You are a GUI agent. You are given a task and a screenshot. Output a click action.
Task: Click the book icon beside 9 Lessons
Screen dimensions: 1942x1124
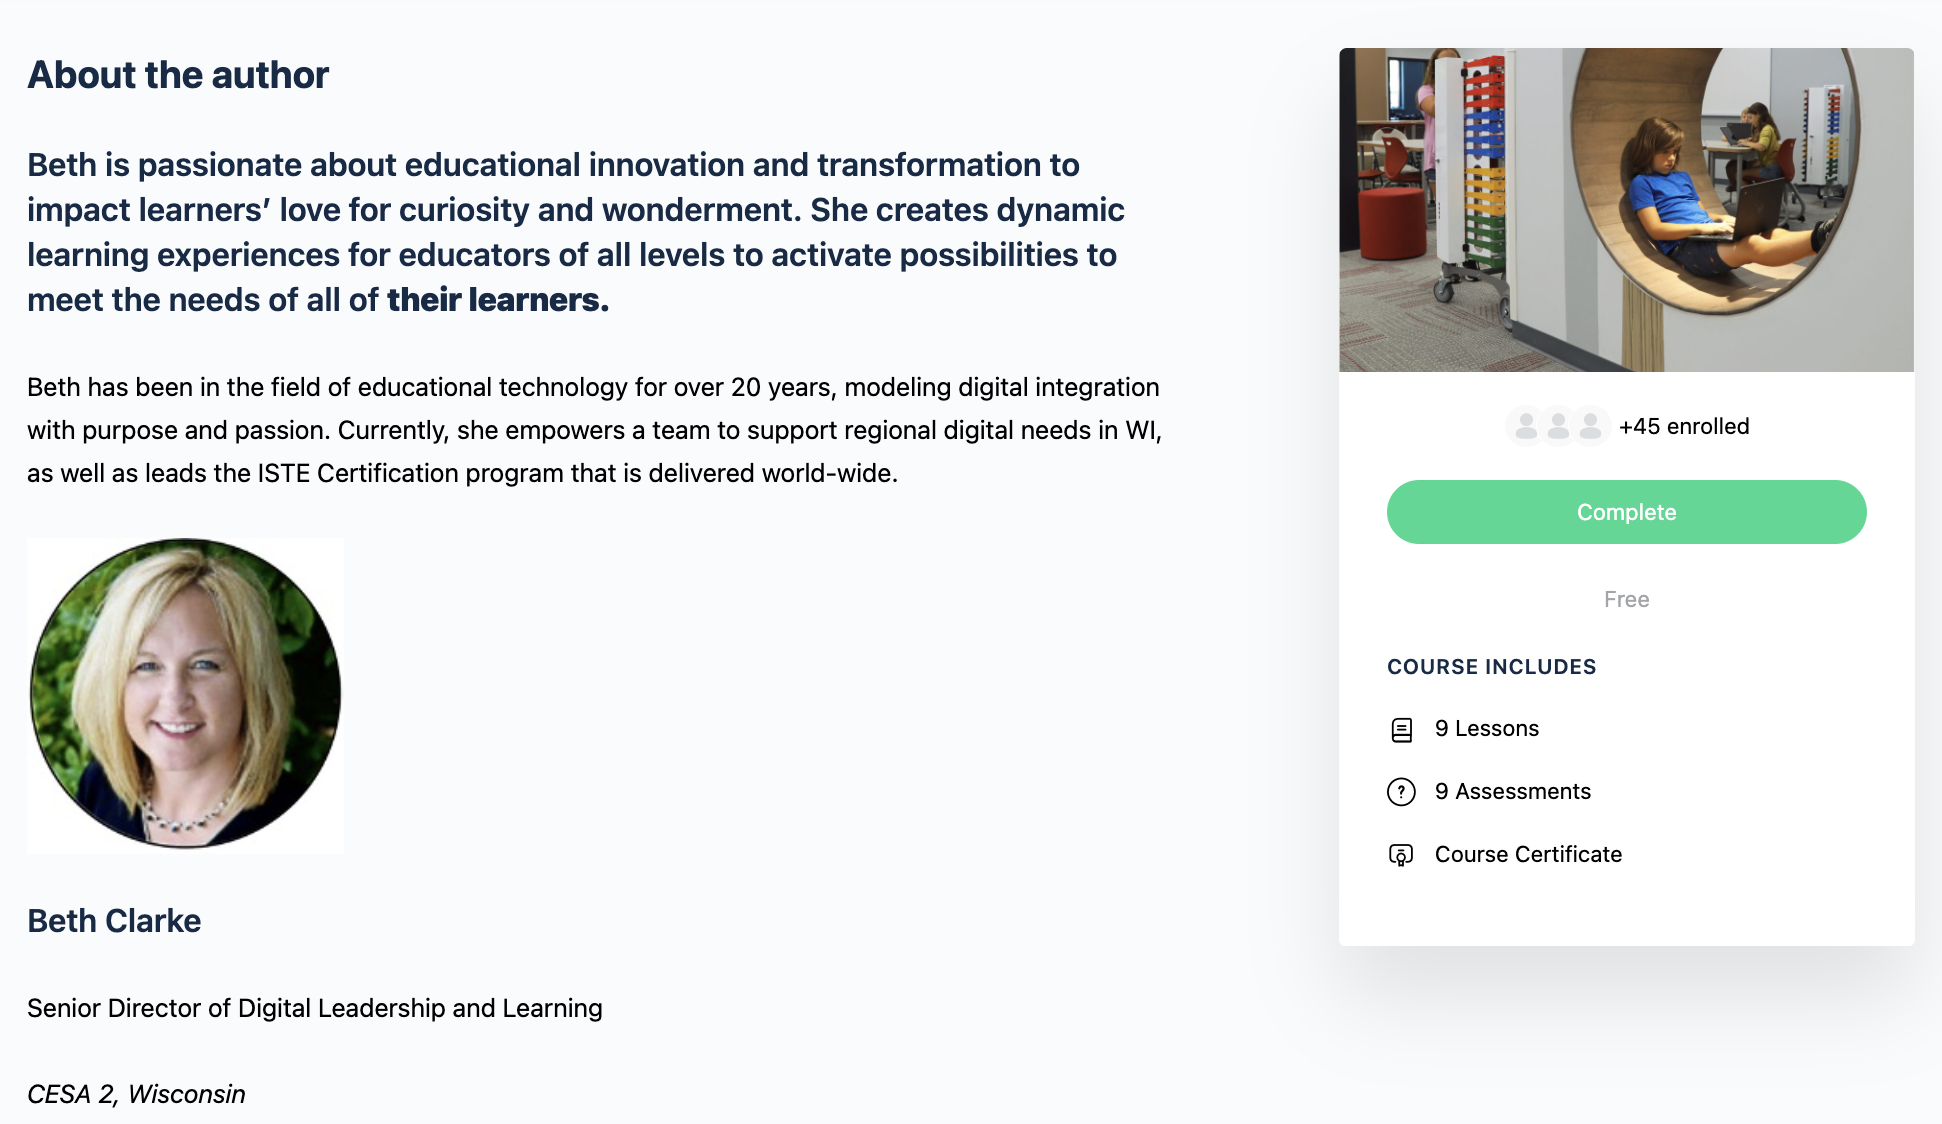[x=1401, y=730]
